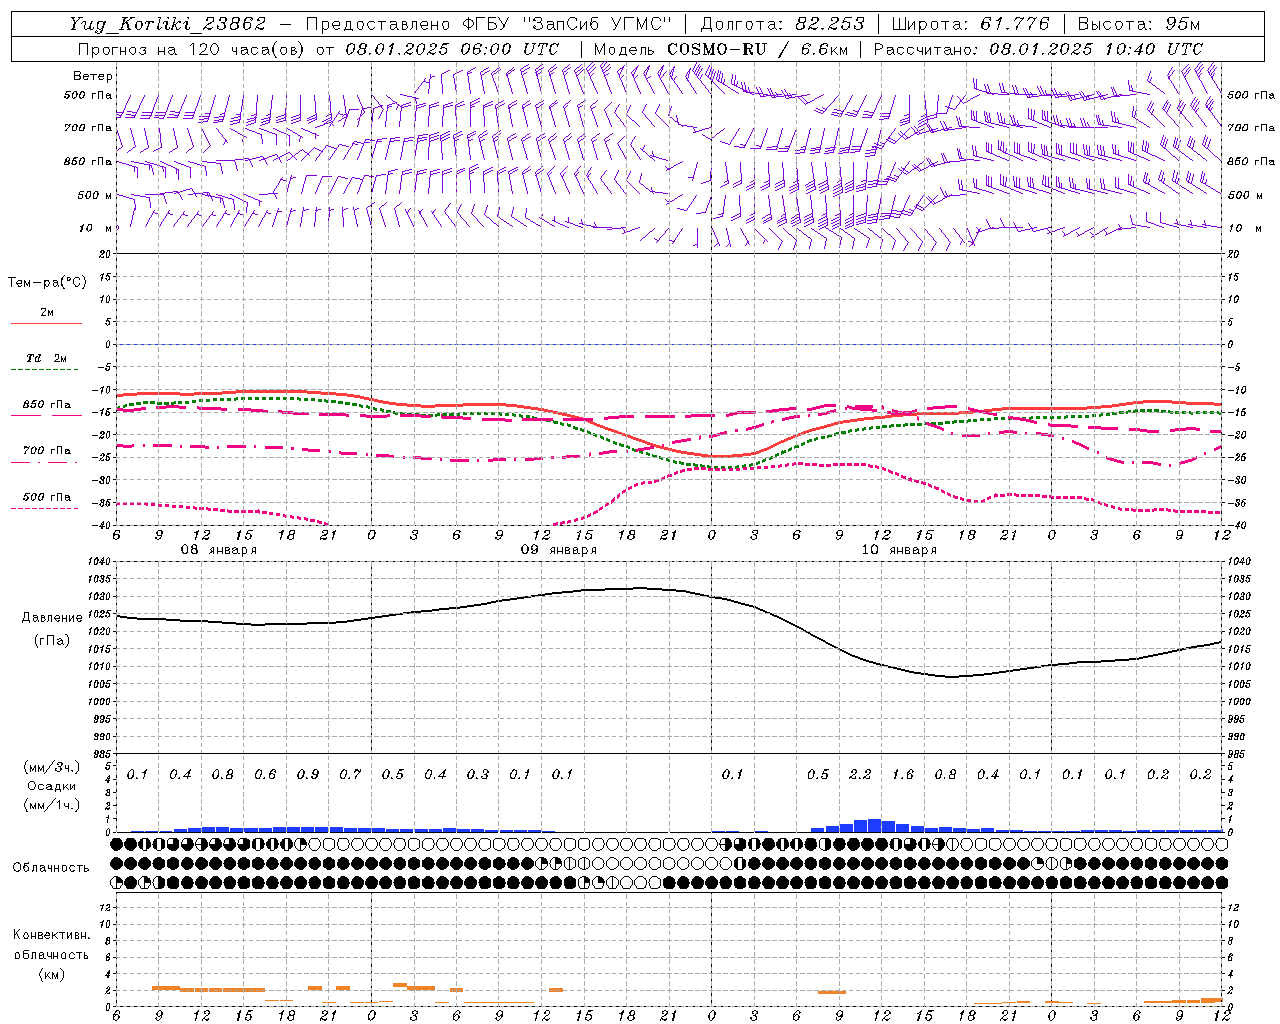
Task: Select the 0.7 precipitation value
Action: click(x=350, y=775)
